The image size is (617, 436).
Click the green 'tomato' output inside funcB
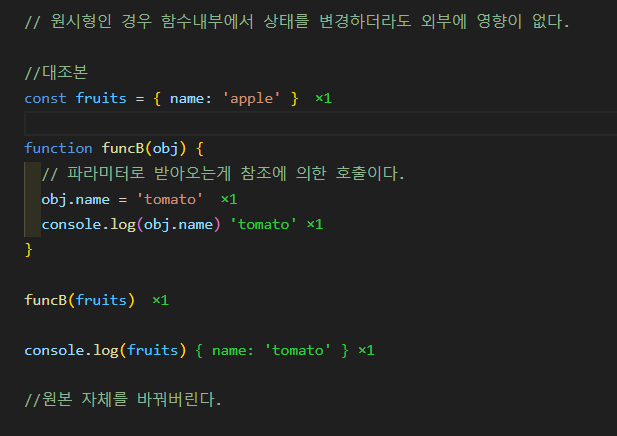263,225
